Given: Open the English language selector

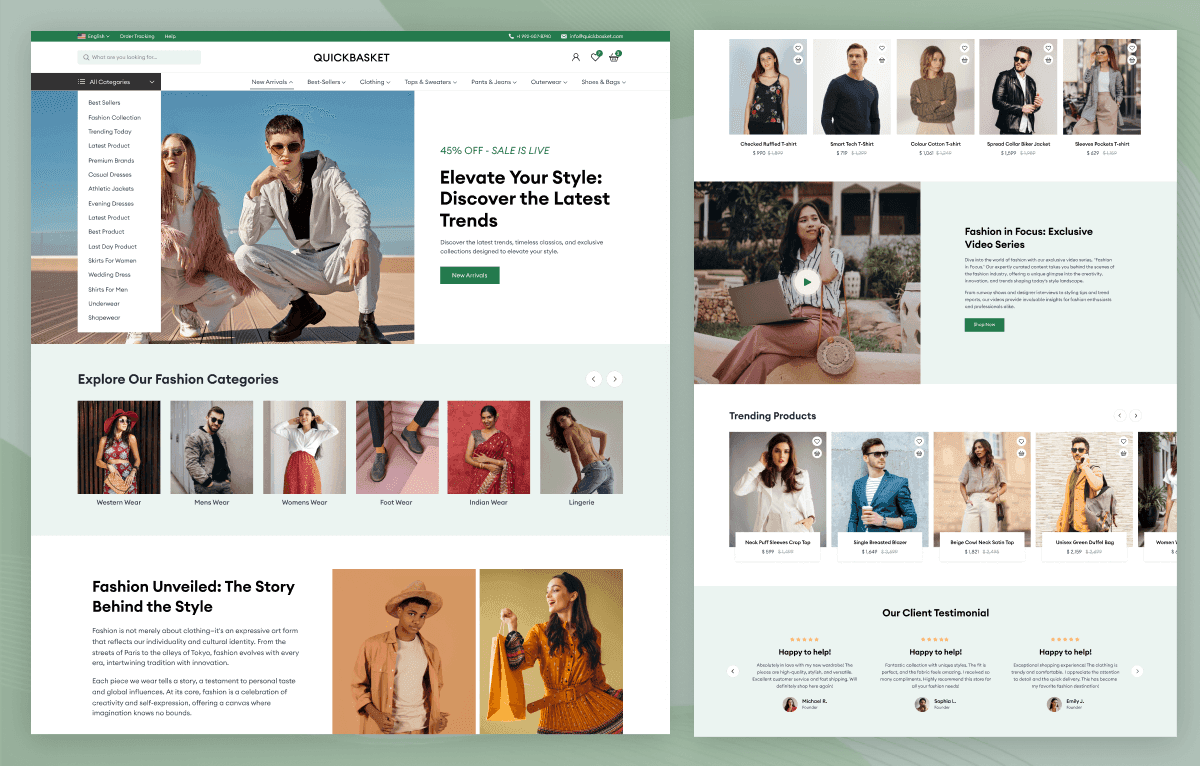Looking at the screenshot, I should click(x=94, y=35).
